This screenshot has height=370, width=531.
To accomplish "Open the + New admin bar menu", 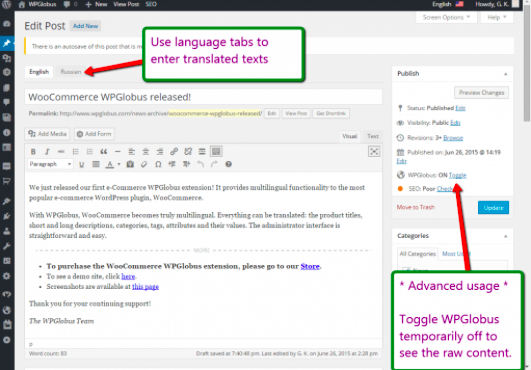I will point(96,4).
